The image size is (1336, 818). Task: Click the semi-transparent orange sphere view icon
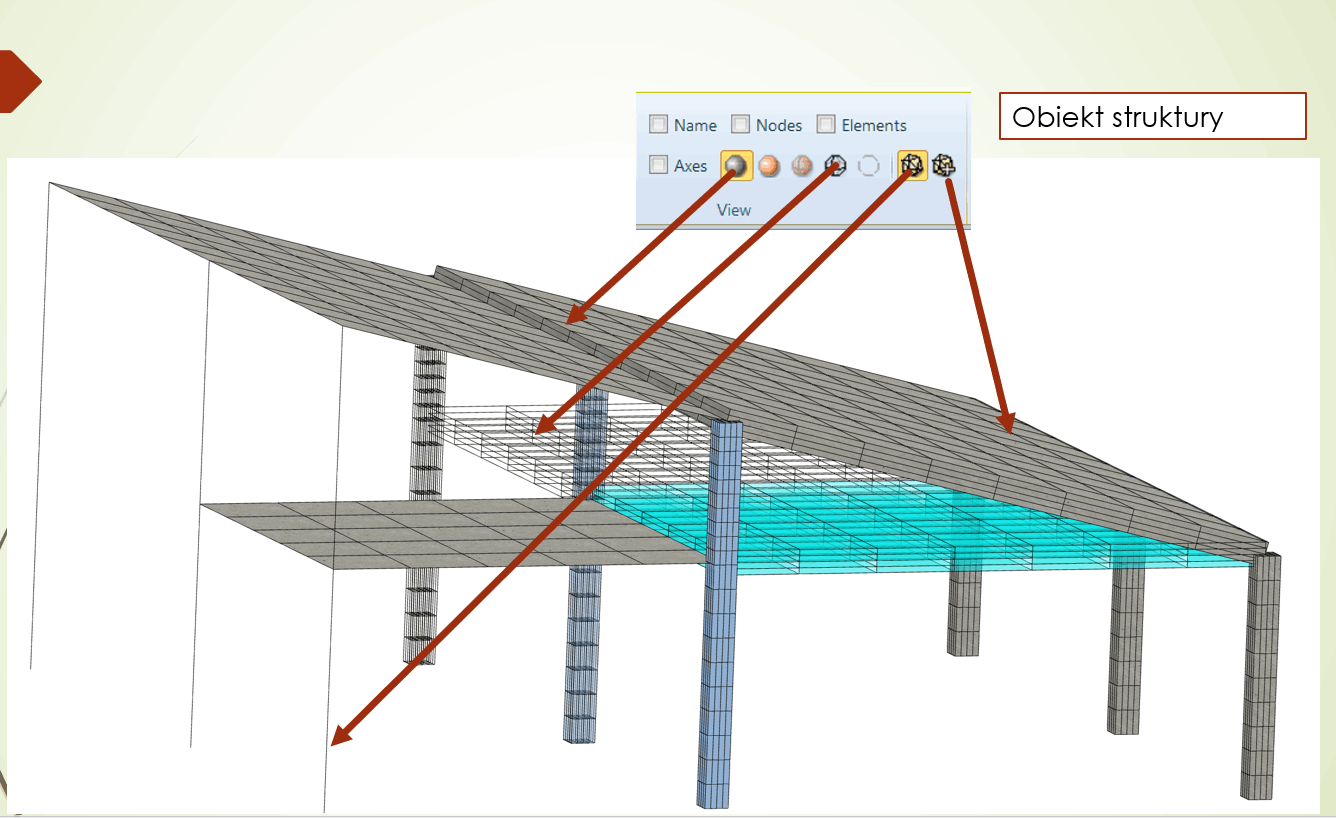[x=801, y=166]
